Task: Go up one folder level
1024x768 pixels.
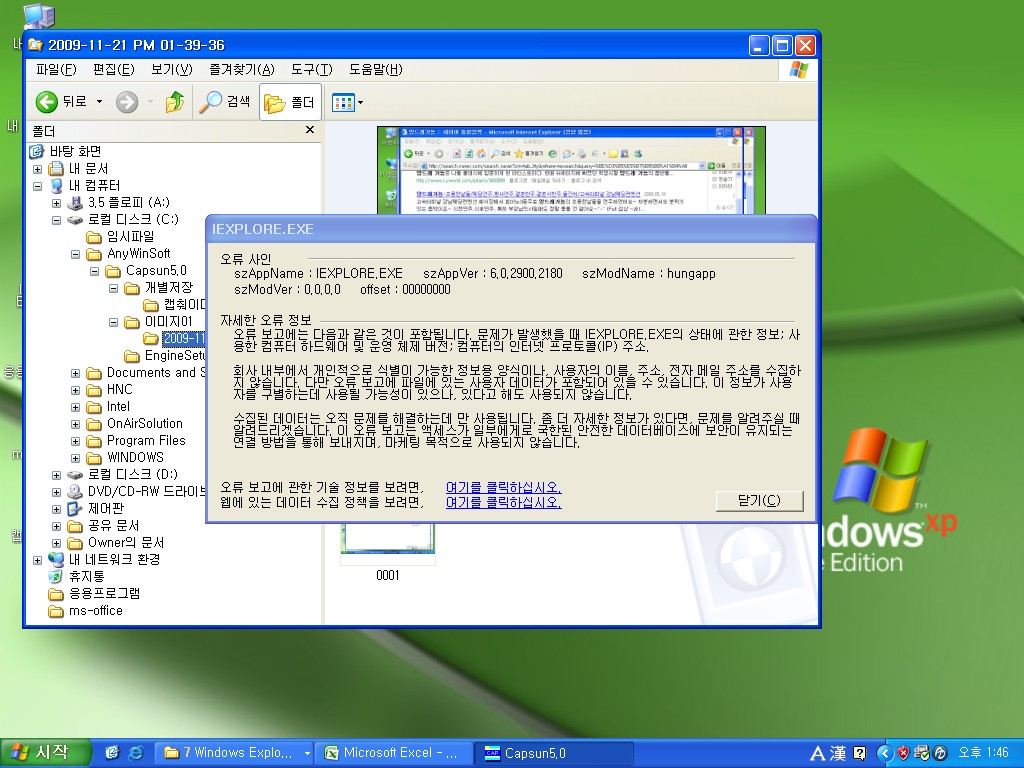Action: pos(174,102)
